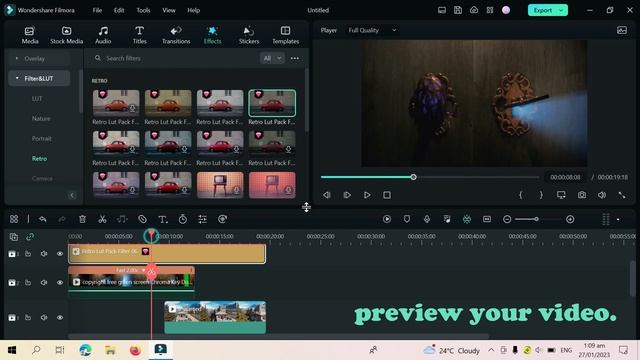Record a voiceover with microphone icon
Image resolution: width=640 pixels, height=360 pixels.
427,219
